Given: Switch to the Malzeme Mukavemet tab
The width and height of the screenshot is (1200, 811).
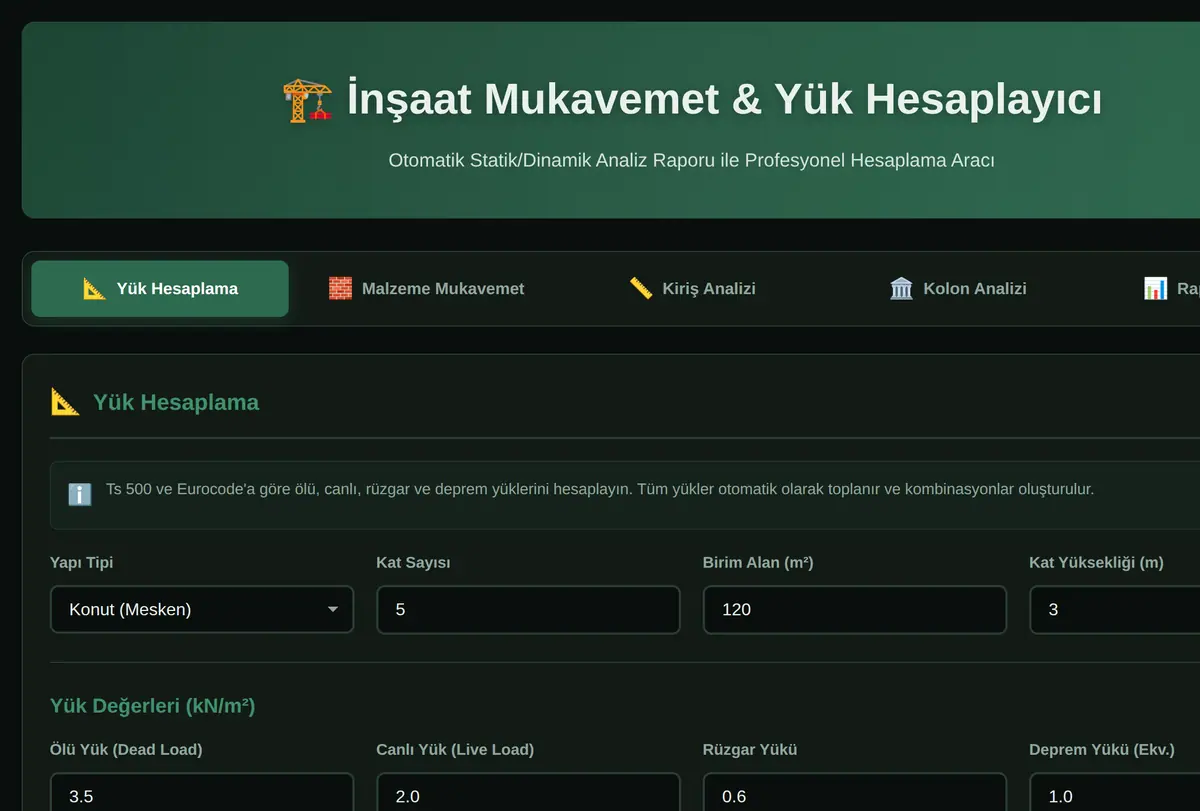Looking at the screenshot, I should click(x=427, y=289).
